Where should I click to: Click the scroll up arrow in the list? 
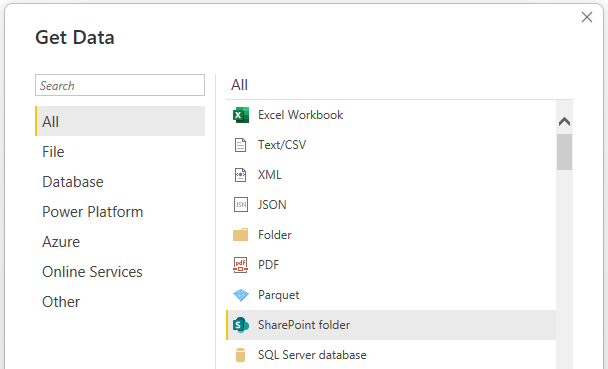click(564, 122)
